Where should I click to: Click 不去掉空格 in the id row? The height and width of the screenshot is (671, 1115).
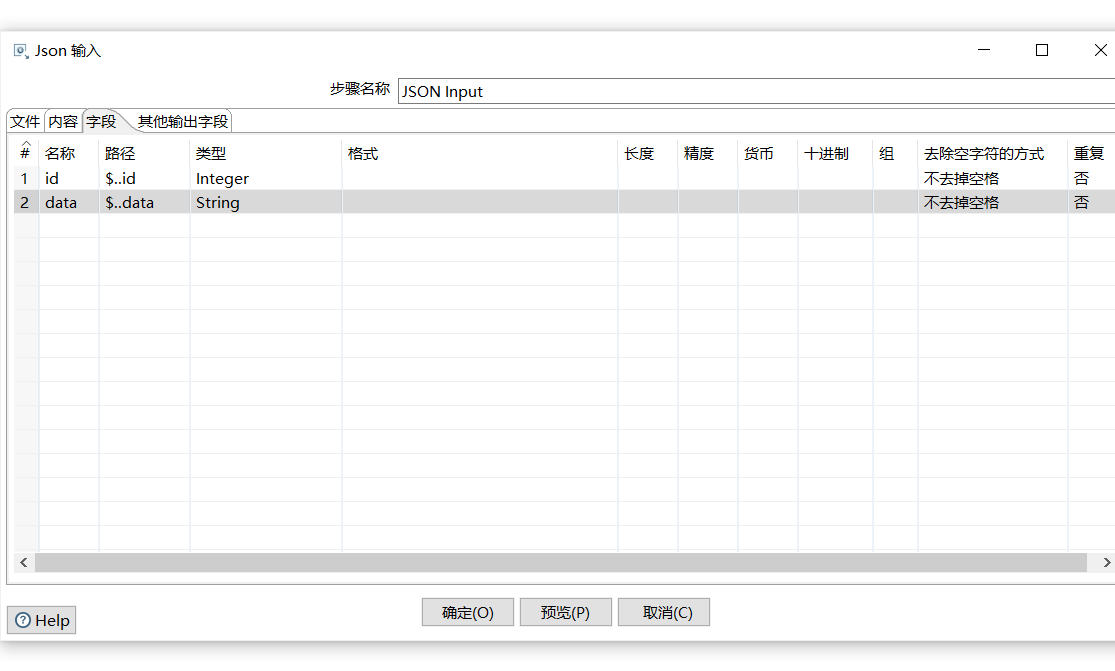[x=993, y=178]
